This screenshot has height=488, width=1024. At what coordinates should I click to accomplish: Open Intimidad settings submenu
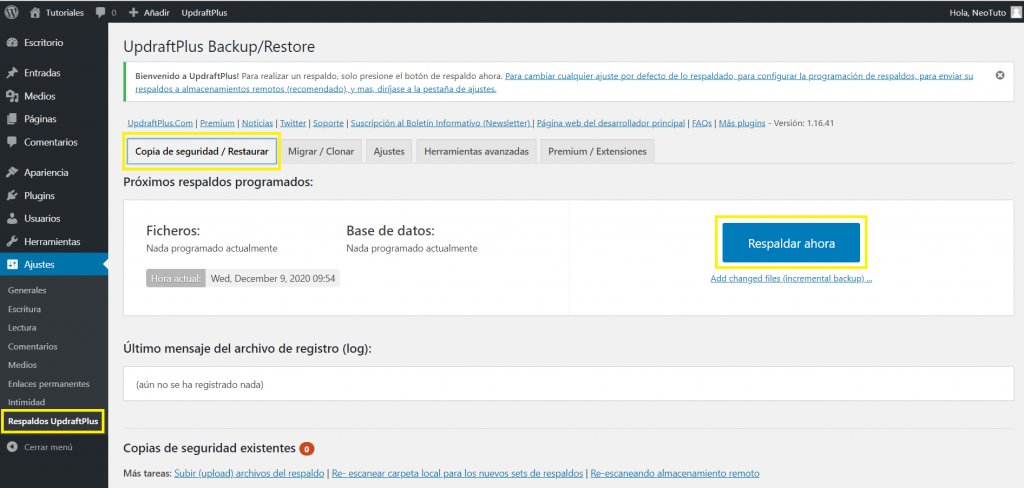pos(26,402)
